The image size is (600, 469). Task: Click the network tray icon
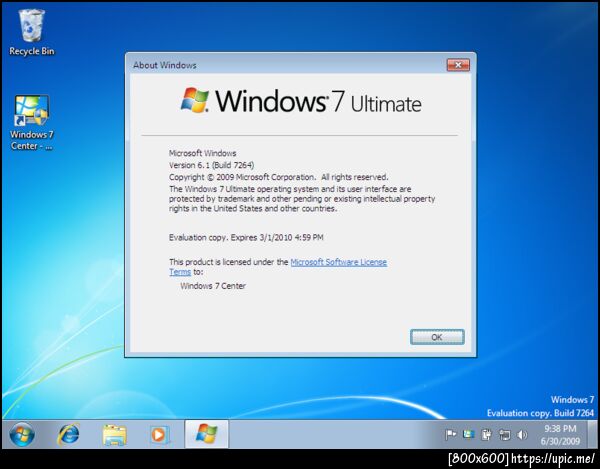(x=504, y=435)
